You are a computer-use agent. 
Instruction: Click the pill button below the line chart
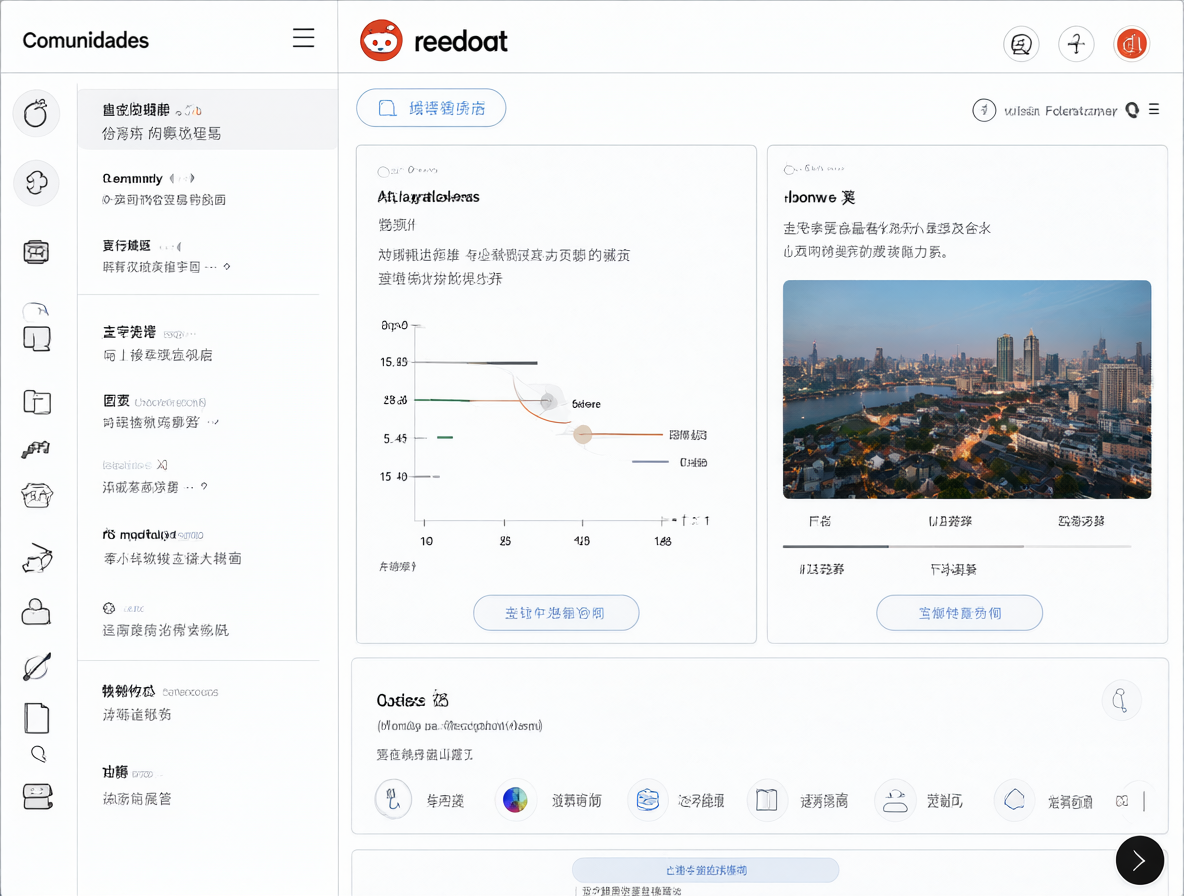tap(556, 613)
